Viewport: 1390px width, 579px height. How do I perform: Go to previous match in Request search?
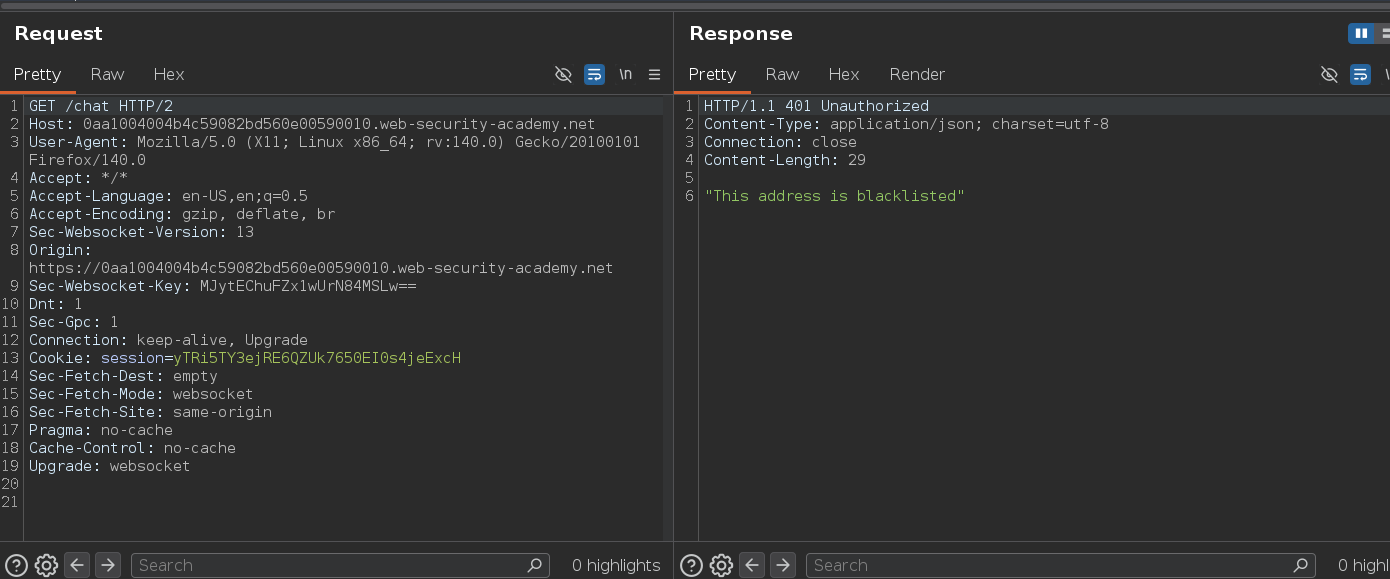point(77,565)
